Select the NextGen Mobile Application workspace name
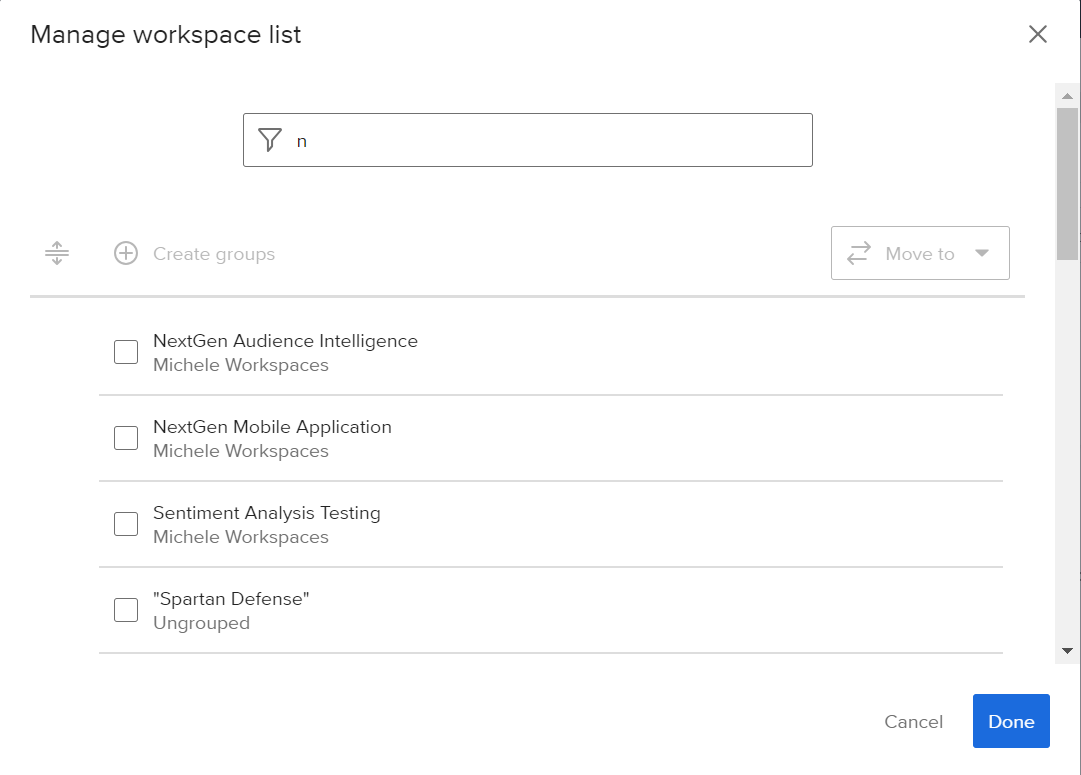1081x775 pixels. (272, 427)
